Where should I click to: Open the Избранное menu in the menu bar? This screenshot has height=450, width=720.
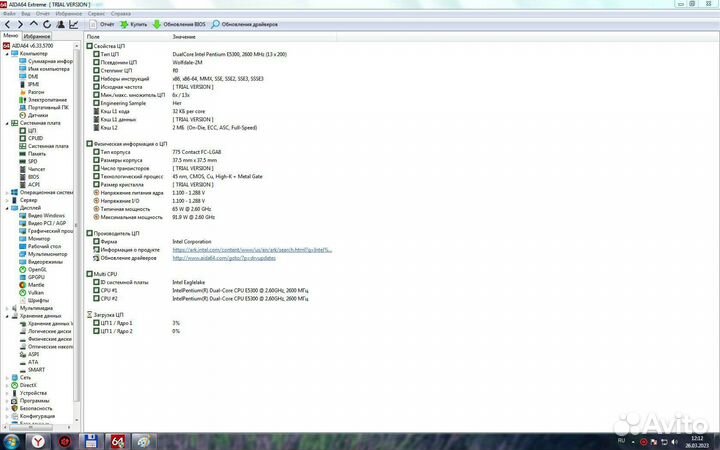click(68, 14)
